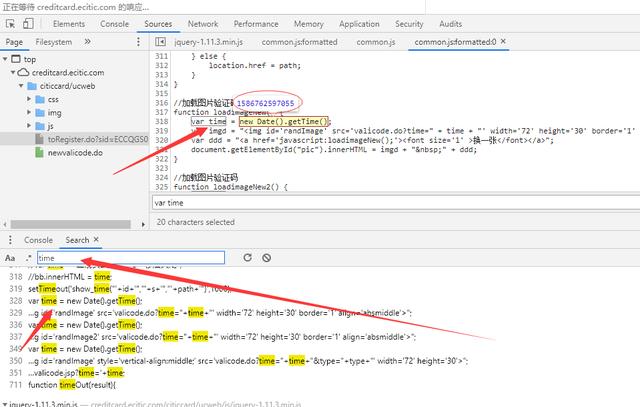Open the common.js file tab

(x=376, y=42)
